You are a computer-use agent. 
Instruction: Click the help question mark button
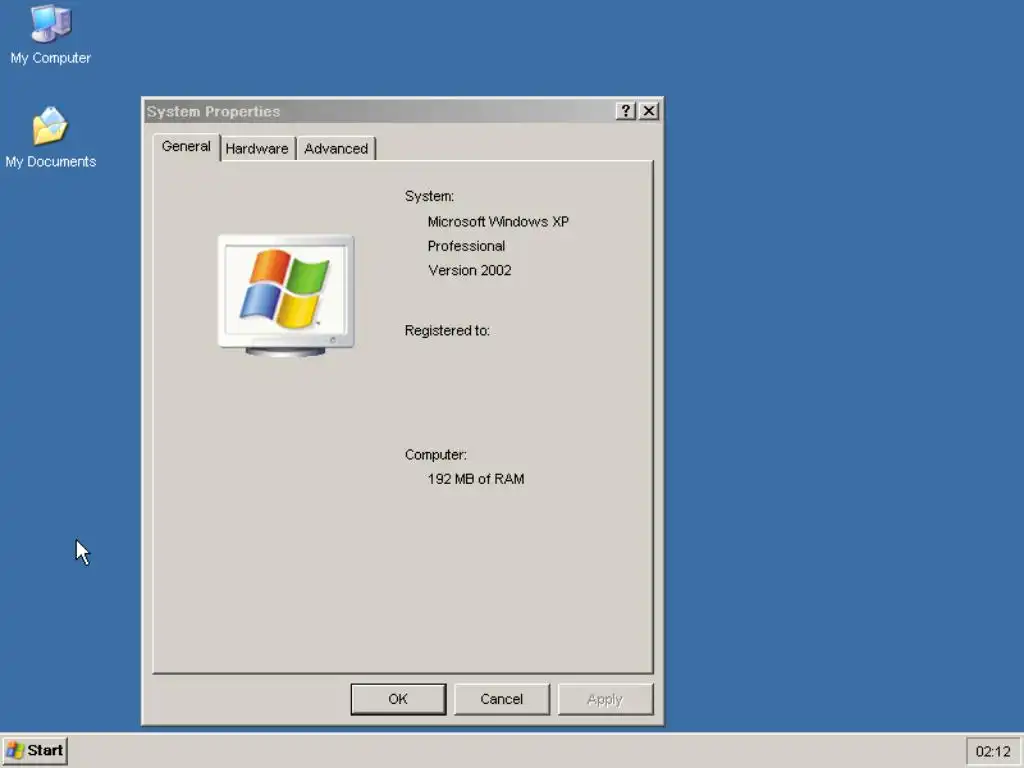[x=625, y=111]
